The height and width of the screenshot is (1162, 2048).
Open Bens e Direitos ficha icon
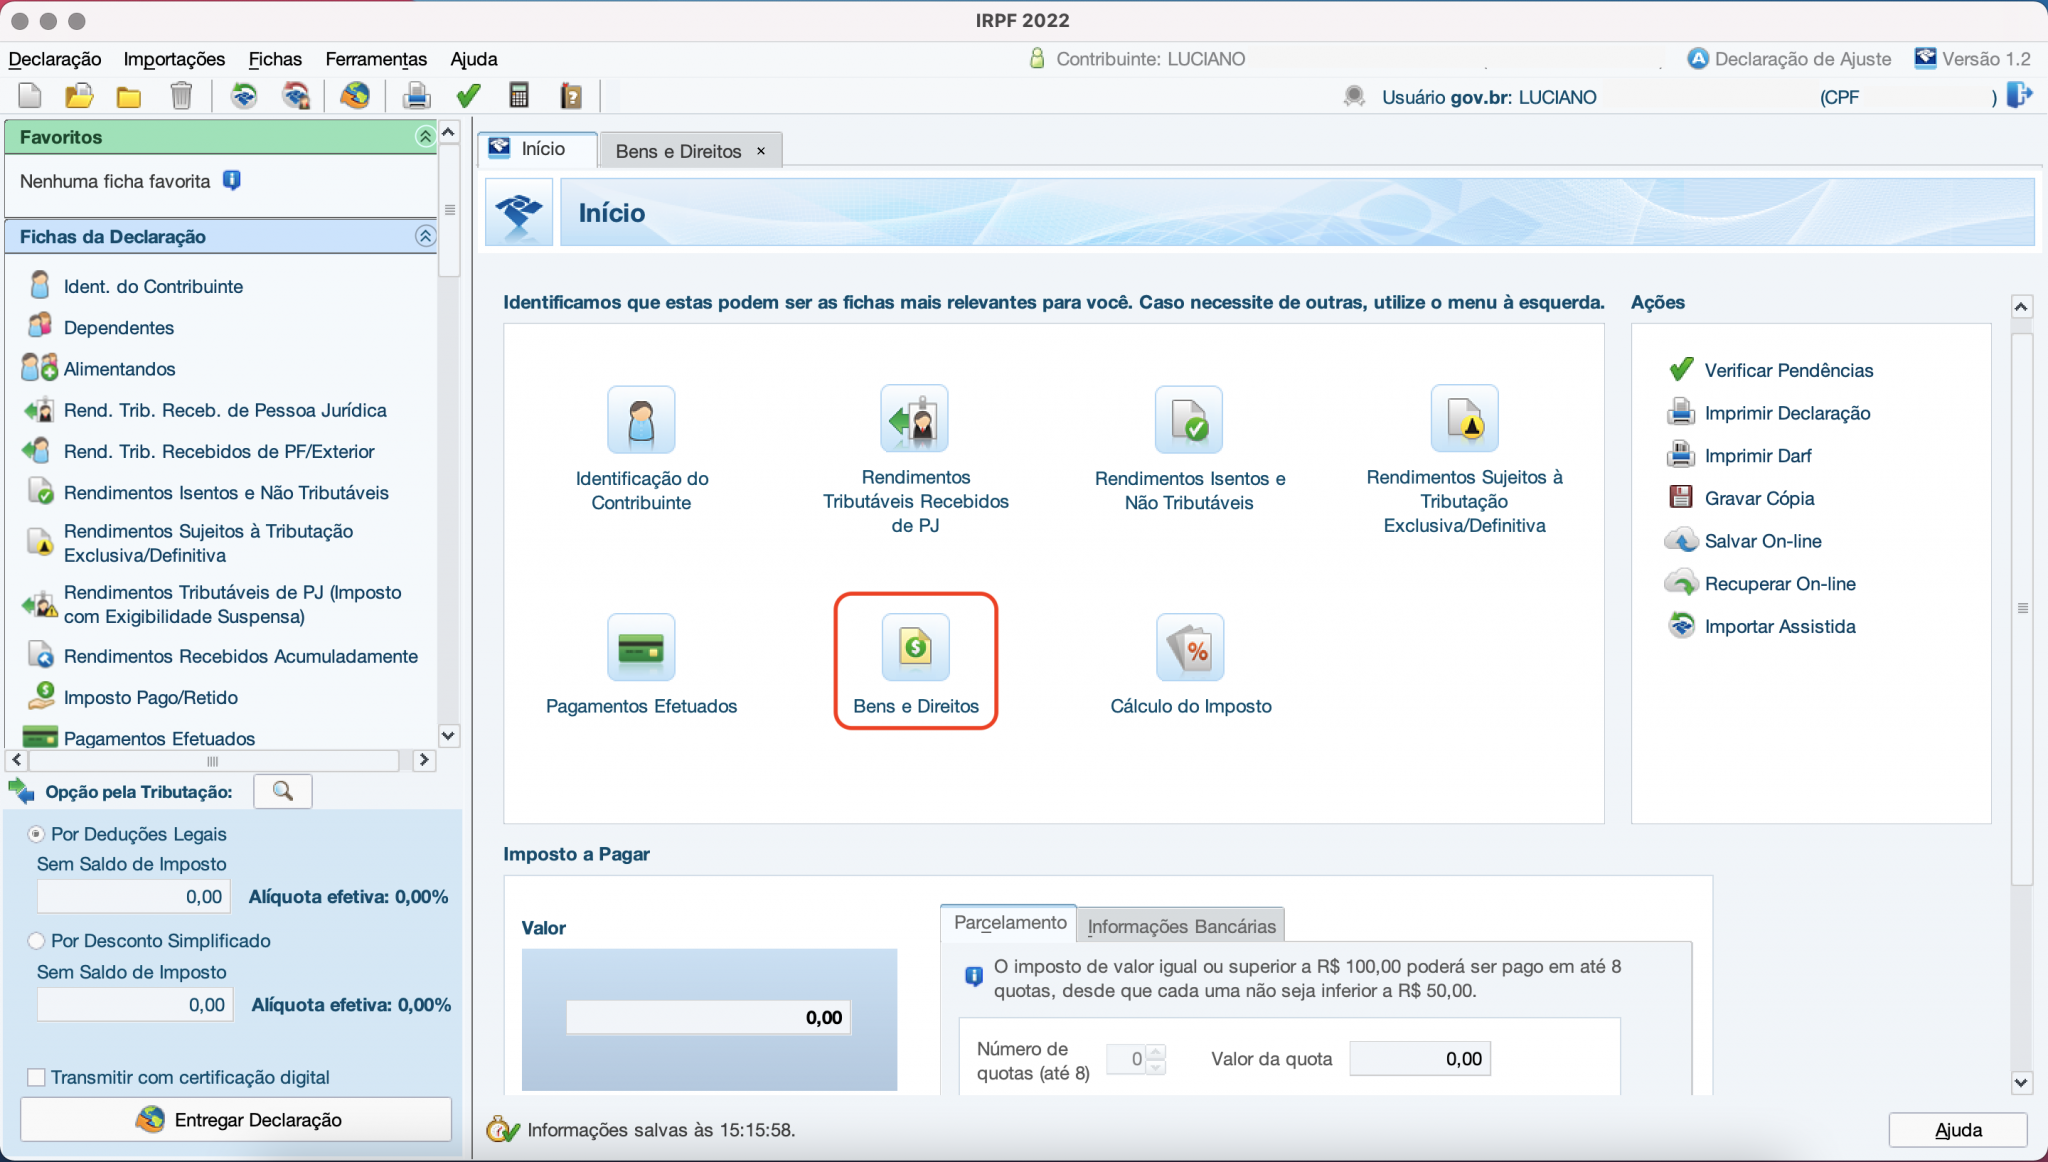[915, 648]
